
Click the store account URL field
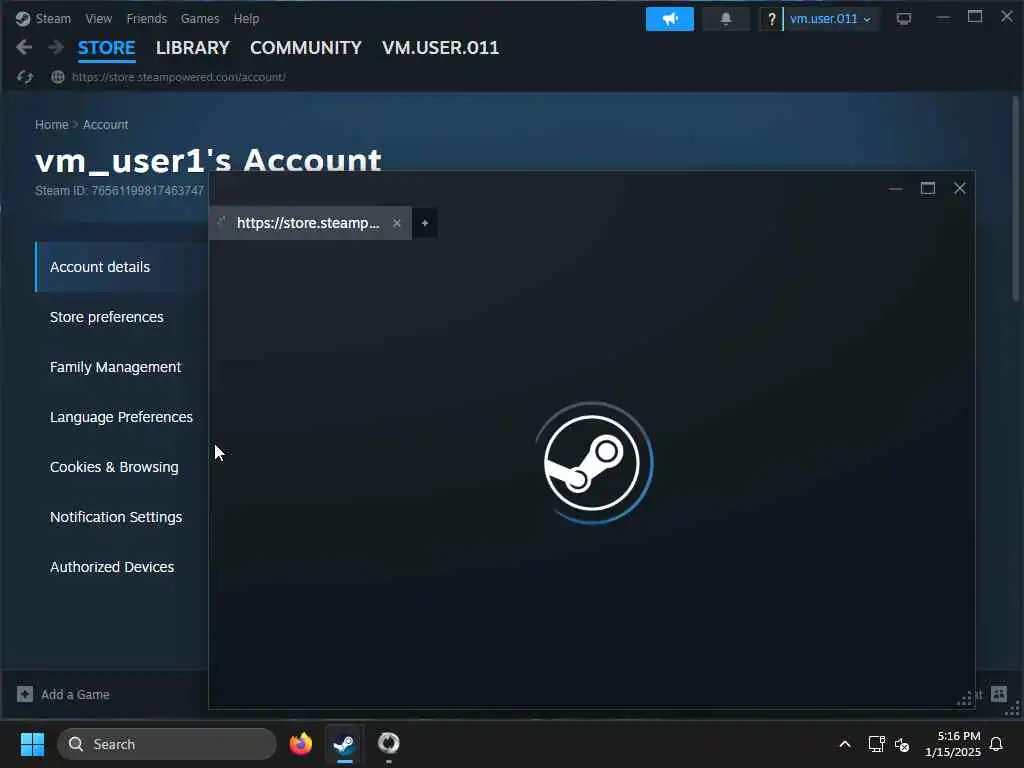point(178,77)
